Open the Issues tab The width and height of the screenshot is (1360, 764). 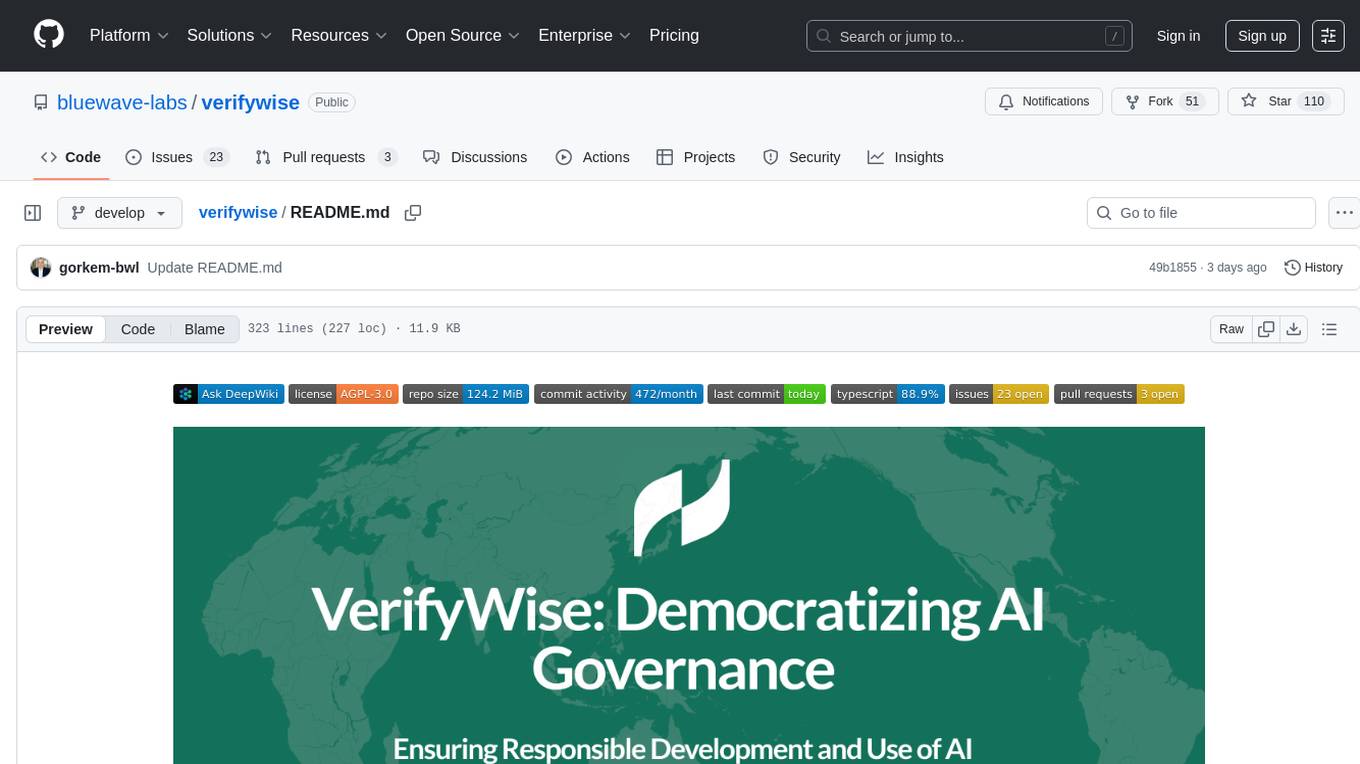pyautogui.click(x=177, y=157)
